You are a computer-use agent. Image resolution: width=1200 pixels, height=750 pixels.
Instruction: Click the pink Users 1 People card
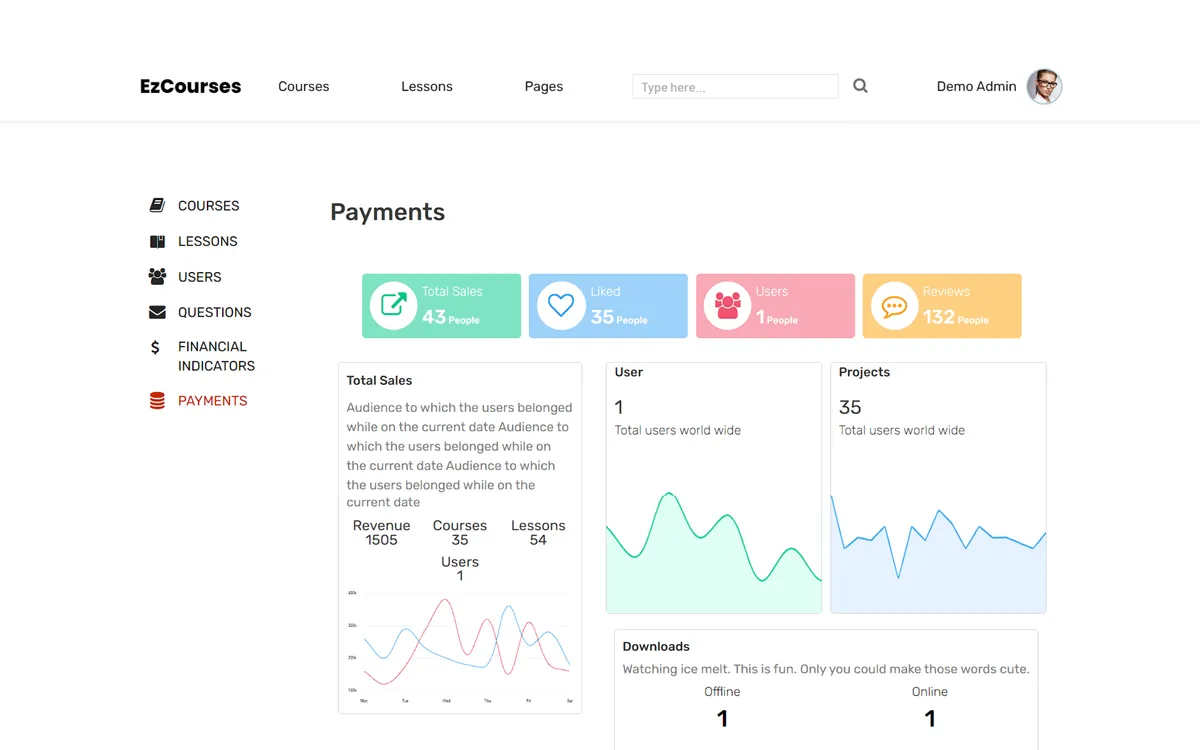pyautogui.click(x=775, y=306)
